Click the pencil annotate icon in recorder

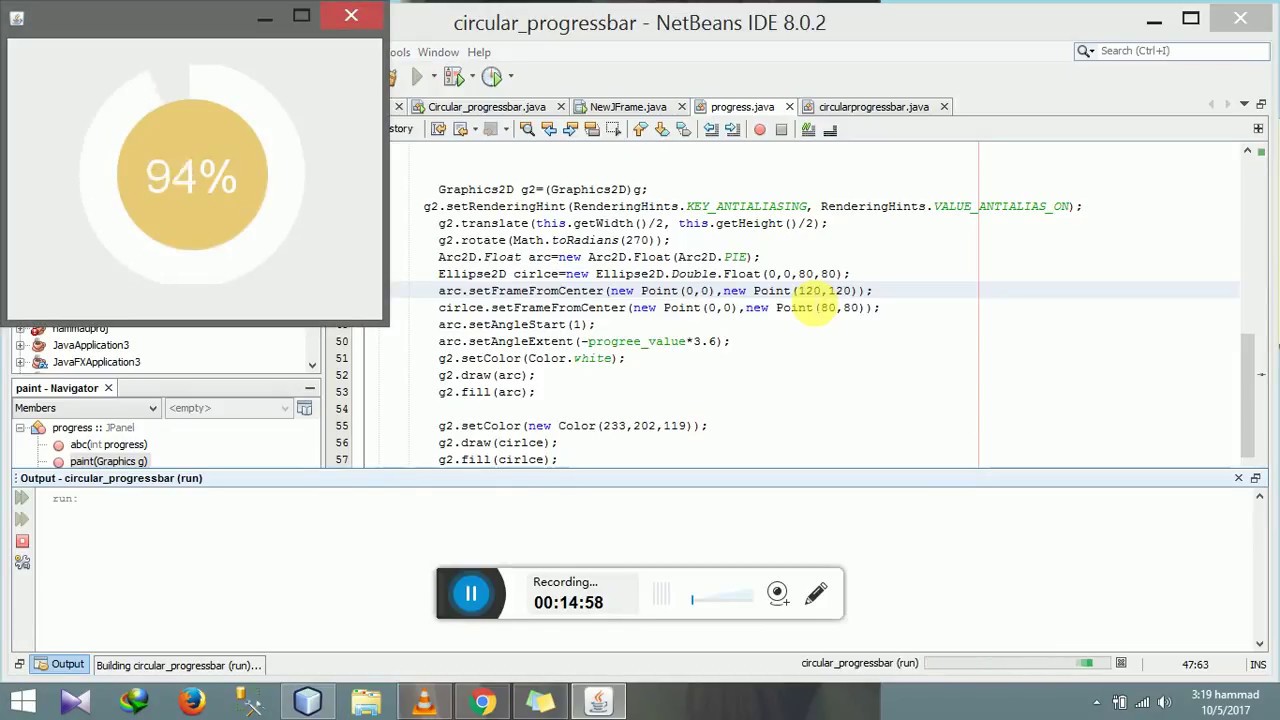pyautogui.click(x=816, y=594)
